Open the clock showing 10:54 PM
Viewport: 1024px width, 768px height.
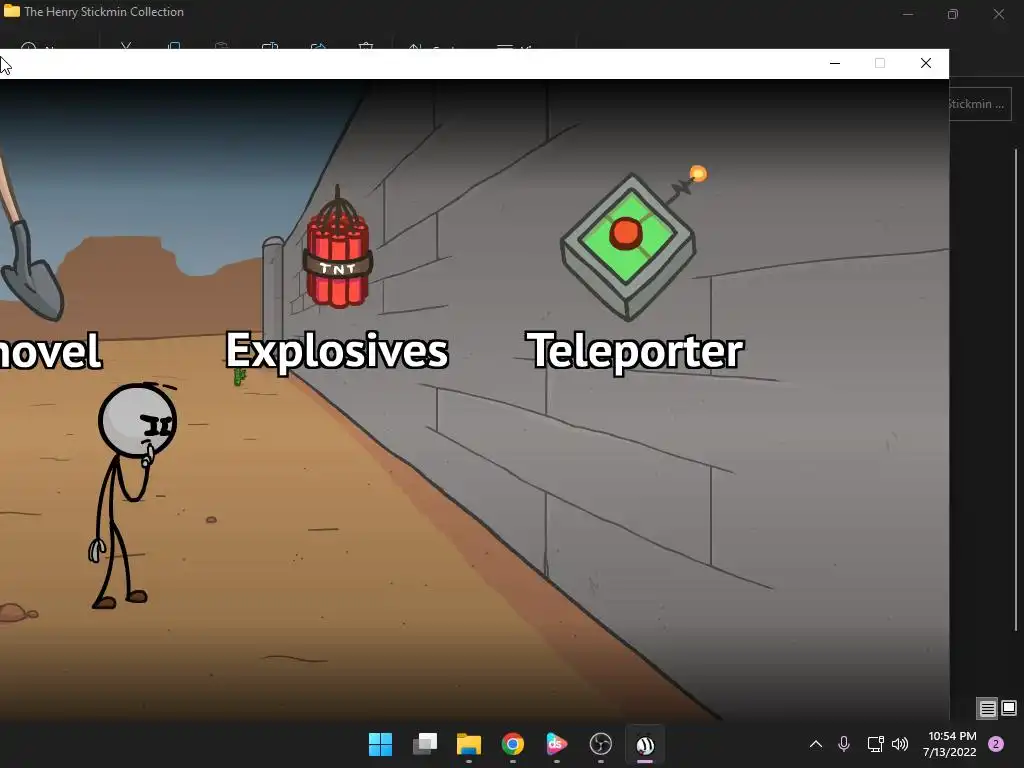click(950, 744)
